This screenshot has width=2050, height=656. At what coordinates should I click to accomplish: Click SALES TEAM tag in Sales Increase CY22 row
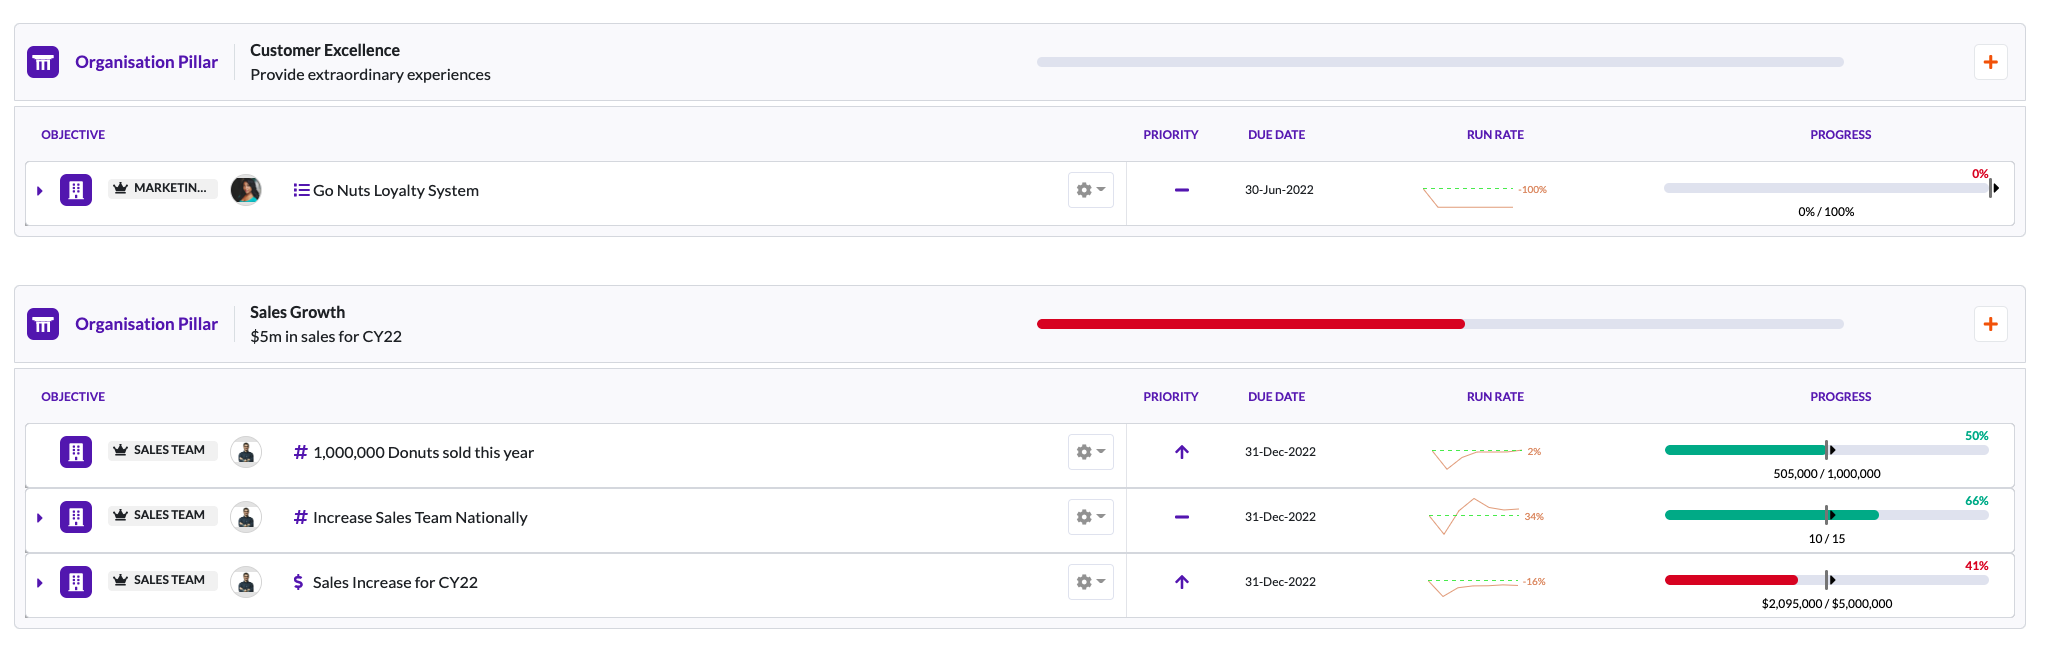pos(163,580)
